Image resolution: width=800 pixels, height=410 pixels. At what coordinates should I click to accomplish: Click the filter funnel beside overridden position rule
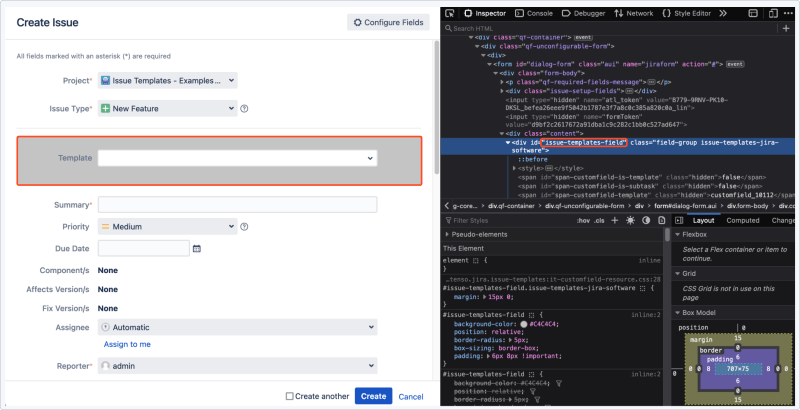(x=533, y=391)
